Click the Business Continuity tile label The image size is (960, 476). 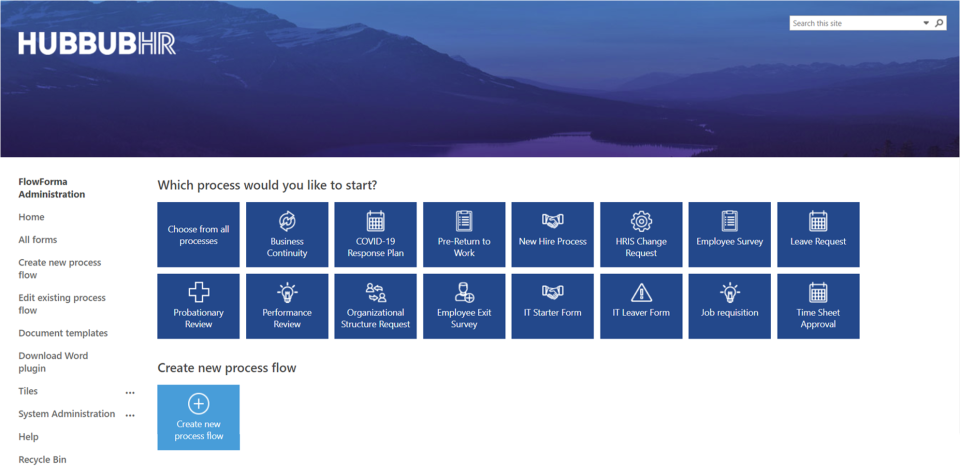(287, 247)
